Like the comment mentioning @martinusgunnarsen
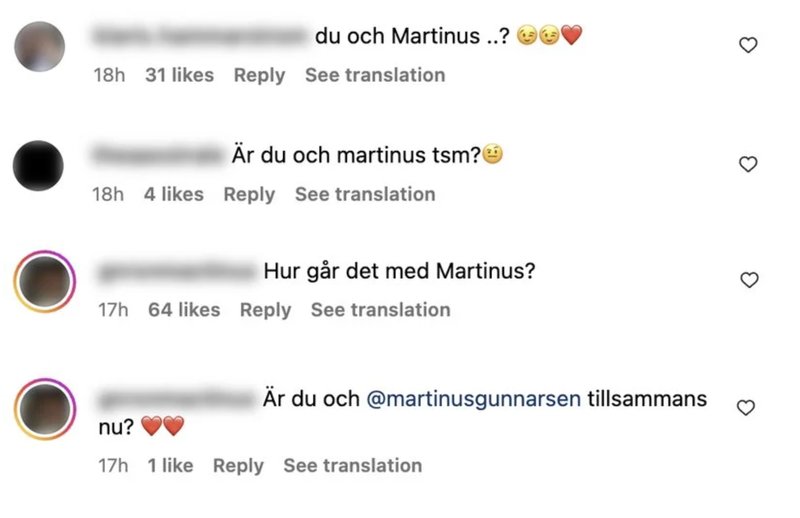Viewport: 800px width, 518px height. tap(746, 407)
